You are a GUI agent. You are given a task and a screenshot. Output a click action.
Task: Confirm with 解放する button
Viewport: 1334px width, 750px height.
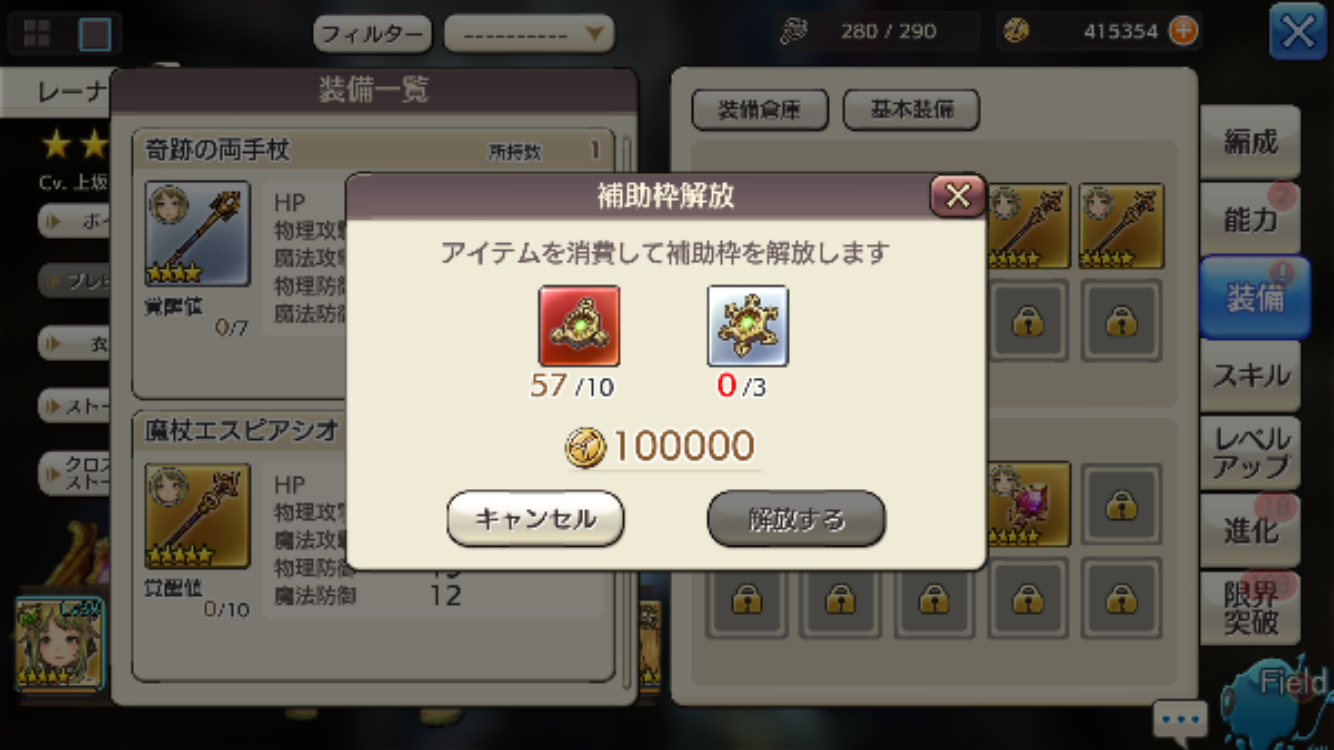tap(796, 518)
